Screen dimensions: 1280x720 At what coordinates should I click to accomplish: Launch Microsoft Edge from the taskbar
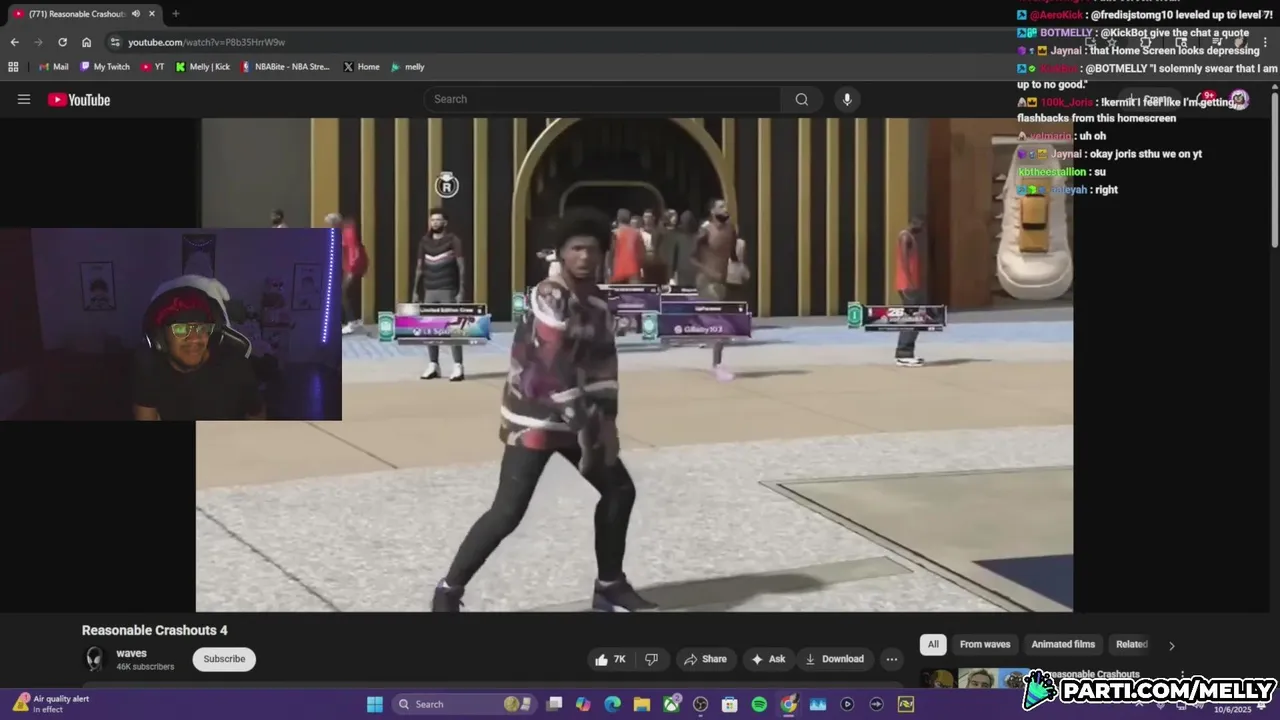[x=612, y=704]
